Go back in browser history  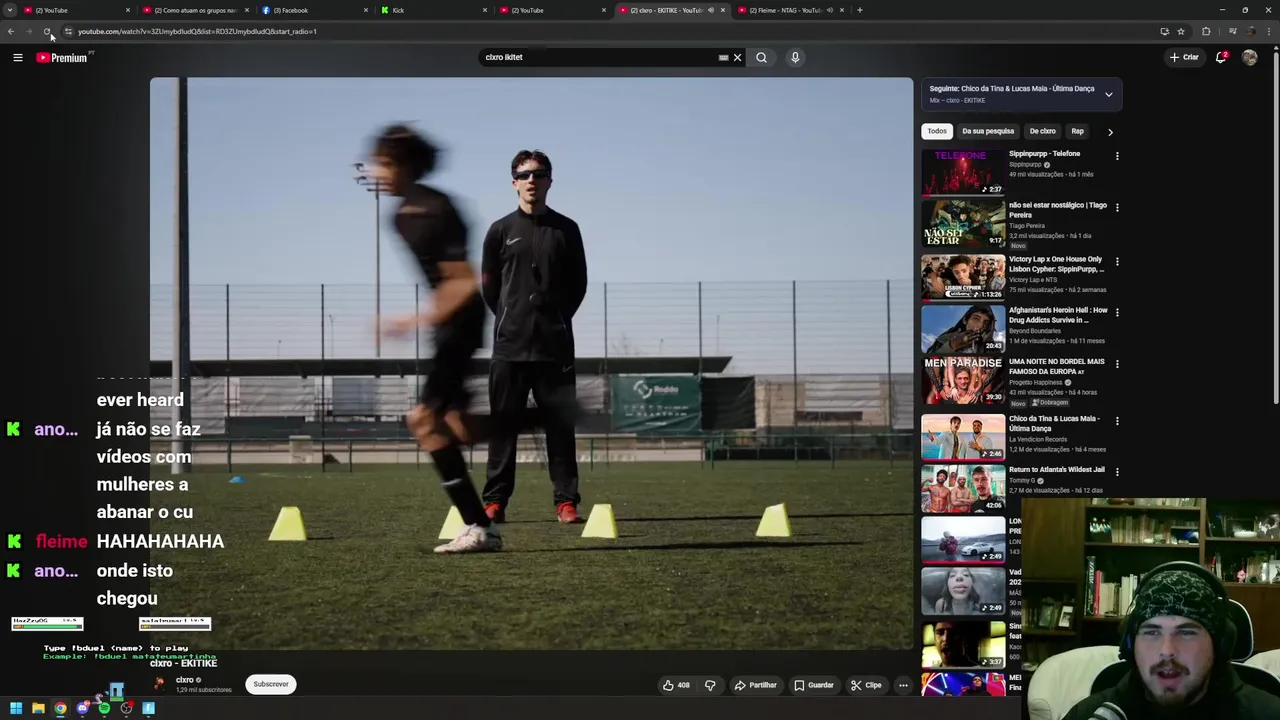coord(11,31)
